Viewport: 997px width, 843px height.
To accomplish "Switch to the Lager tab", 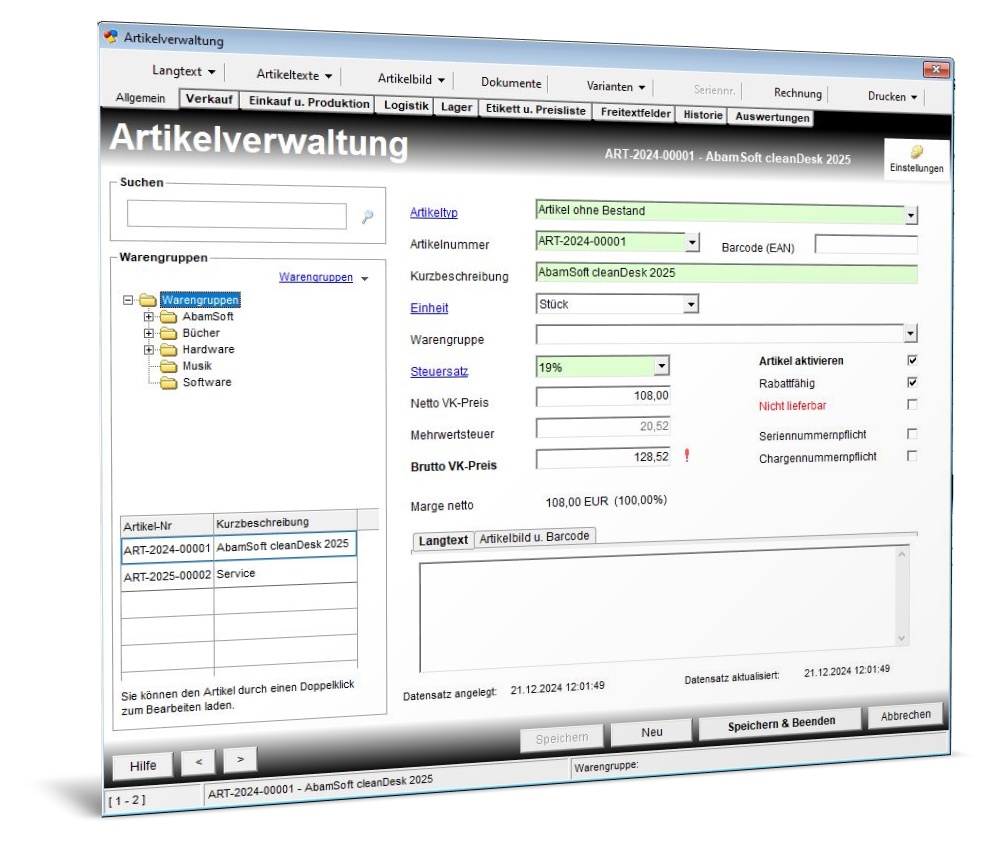I will pos(457,107).
